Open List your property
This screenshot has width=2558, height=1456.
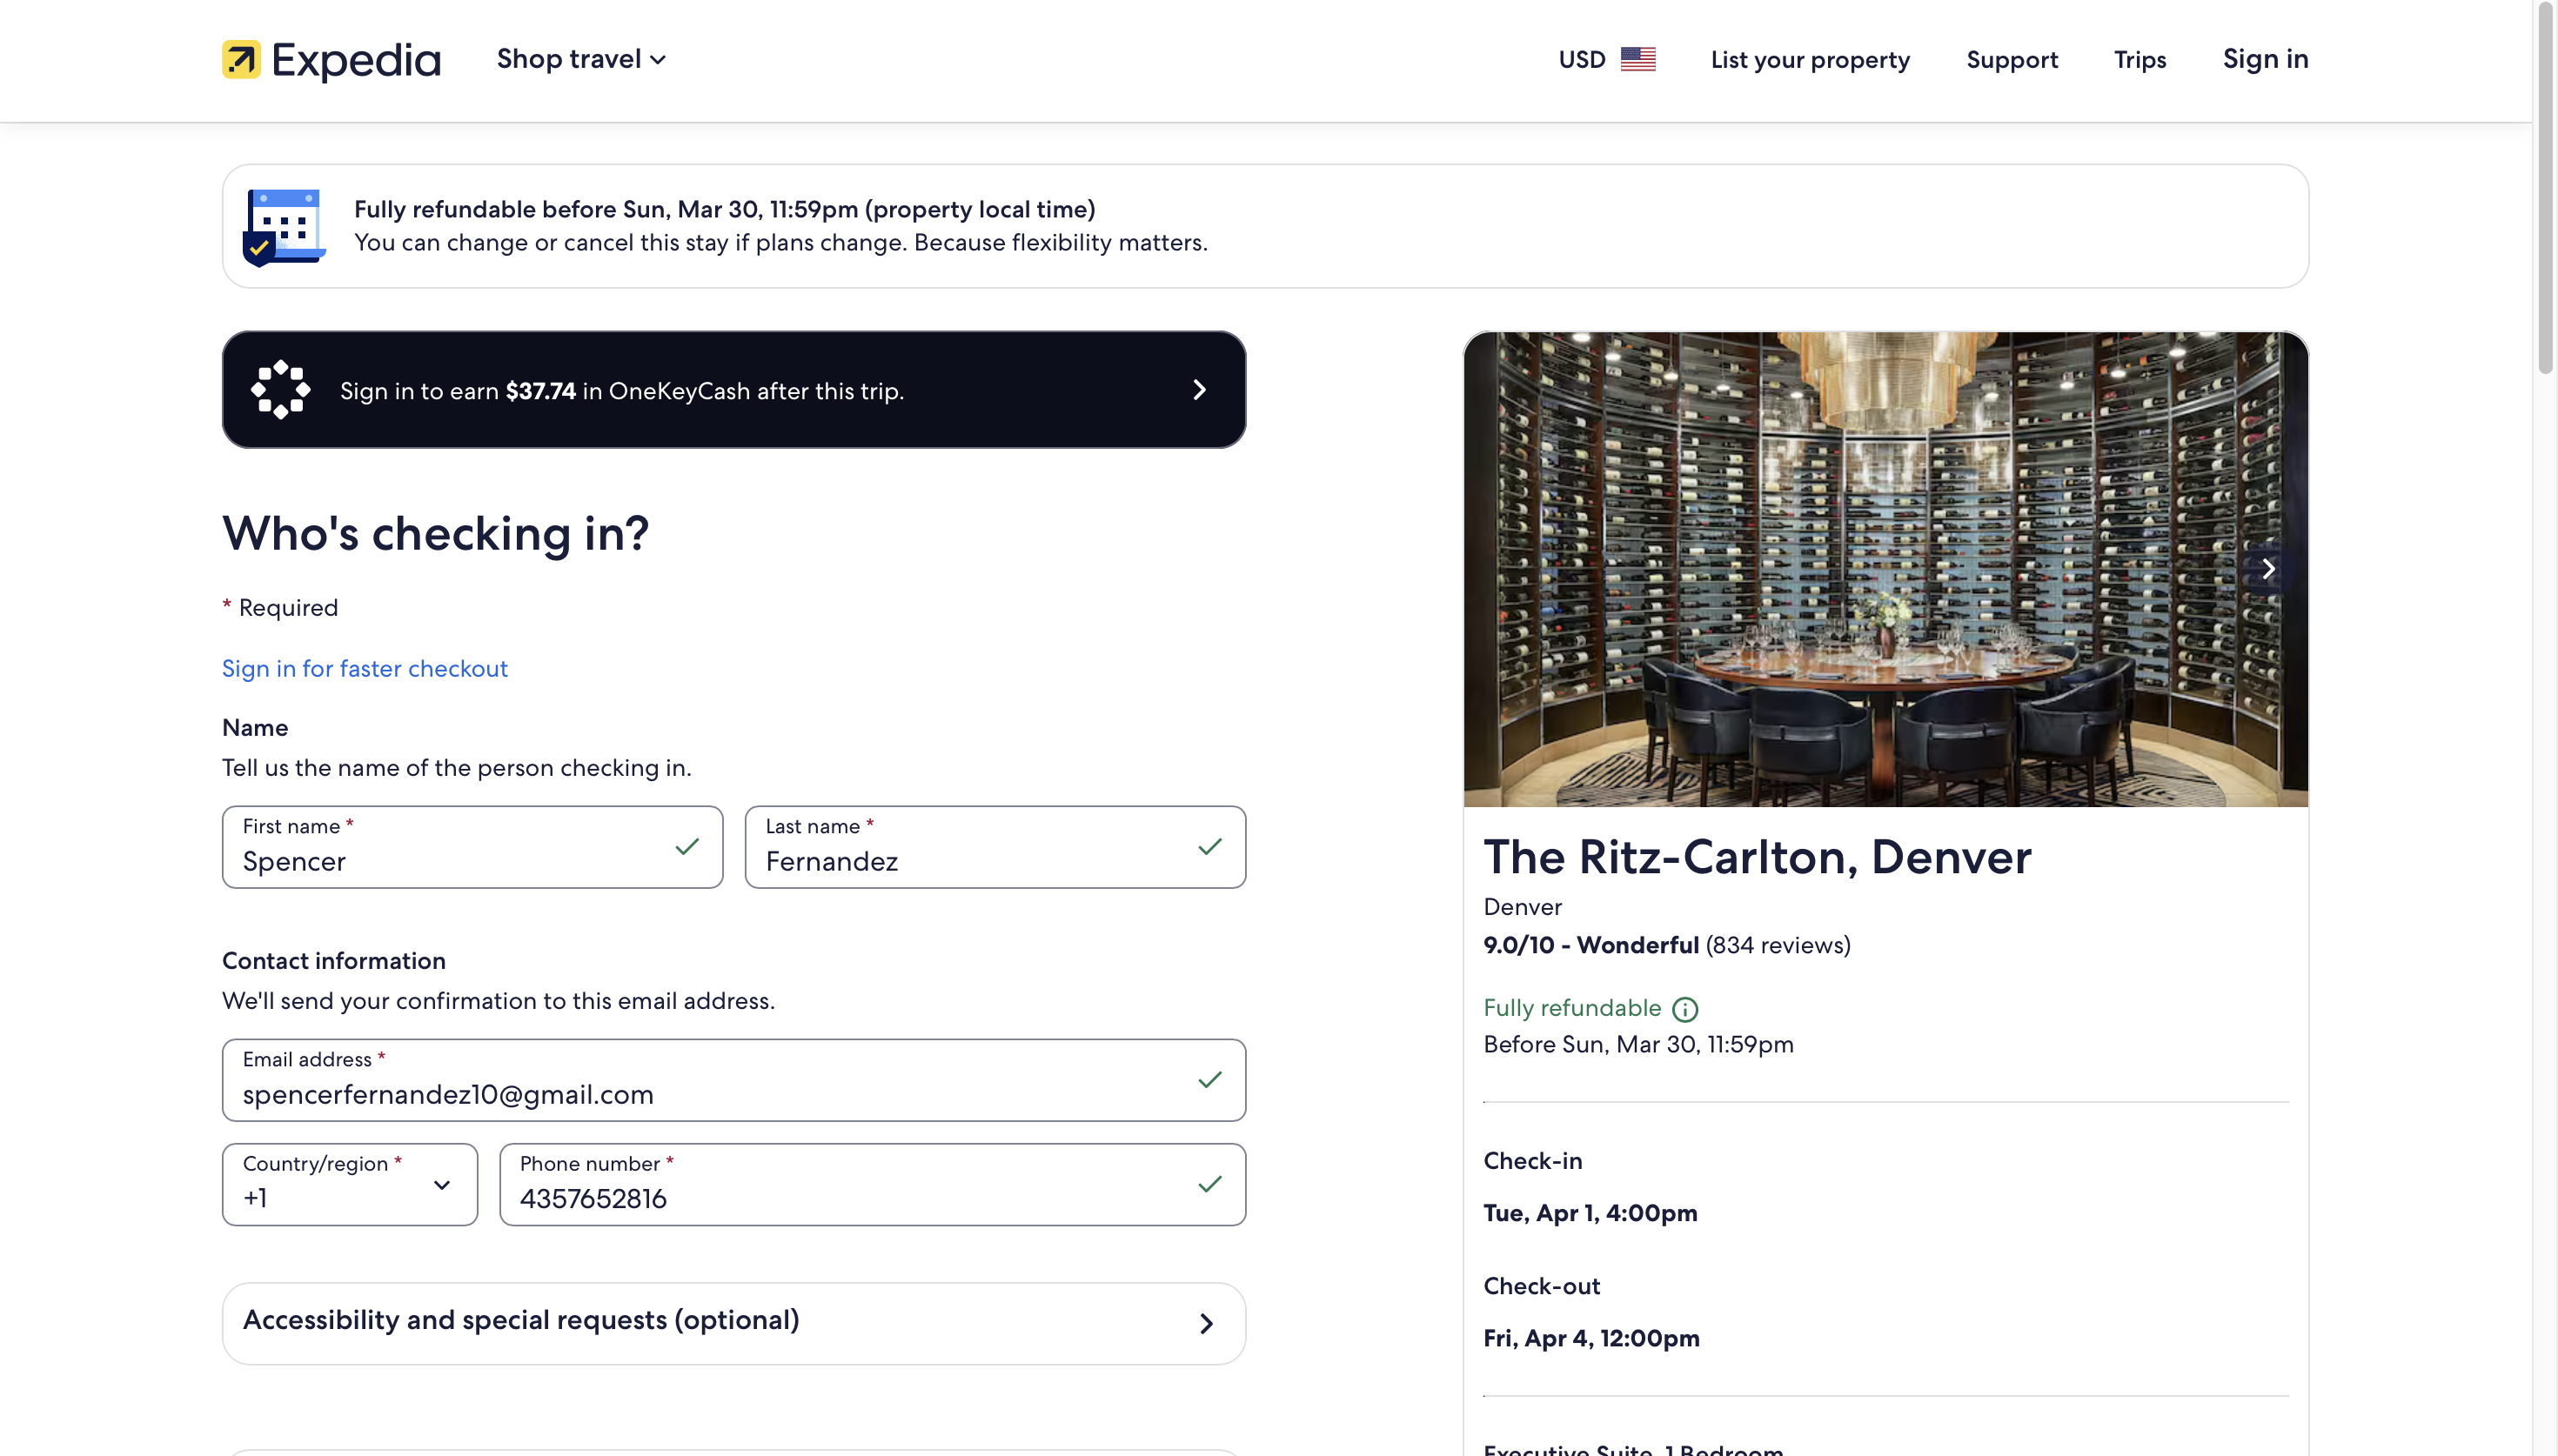1810,59
